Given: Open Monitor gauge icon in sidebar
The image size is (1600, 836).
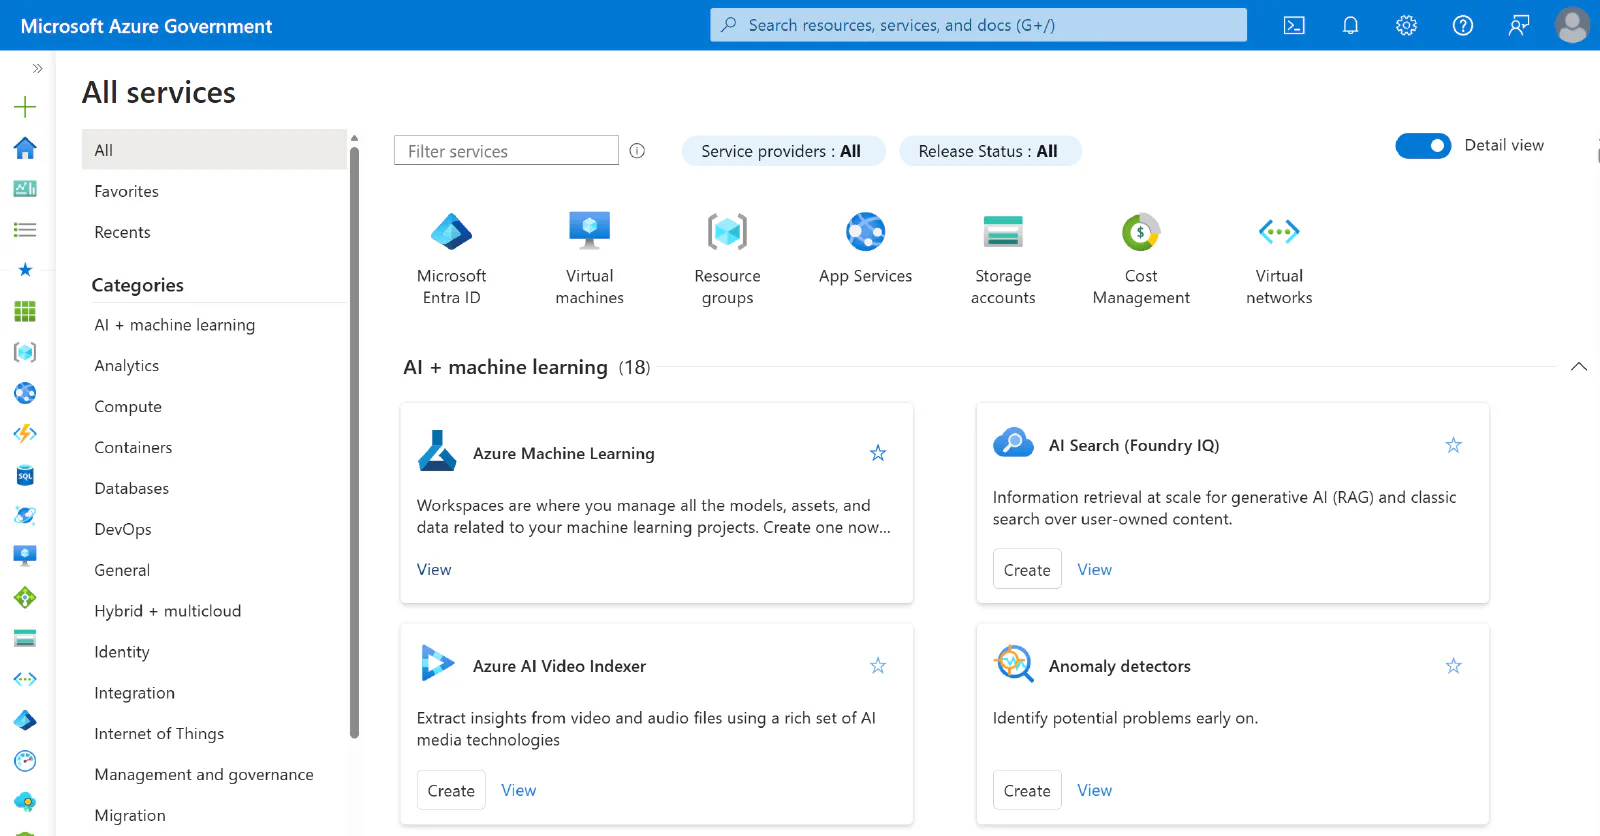Looking at the screenshot, I should coord(25,761).
